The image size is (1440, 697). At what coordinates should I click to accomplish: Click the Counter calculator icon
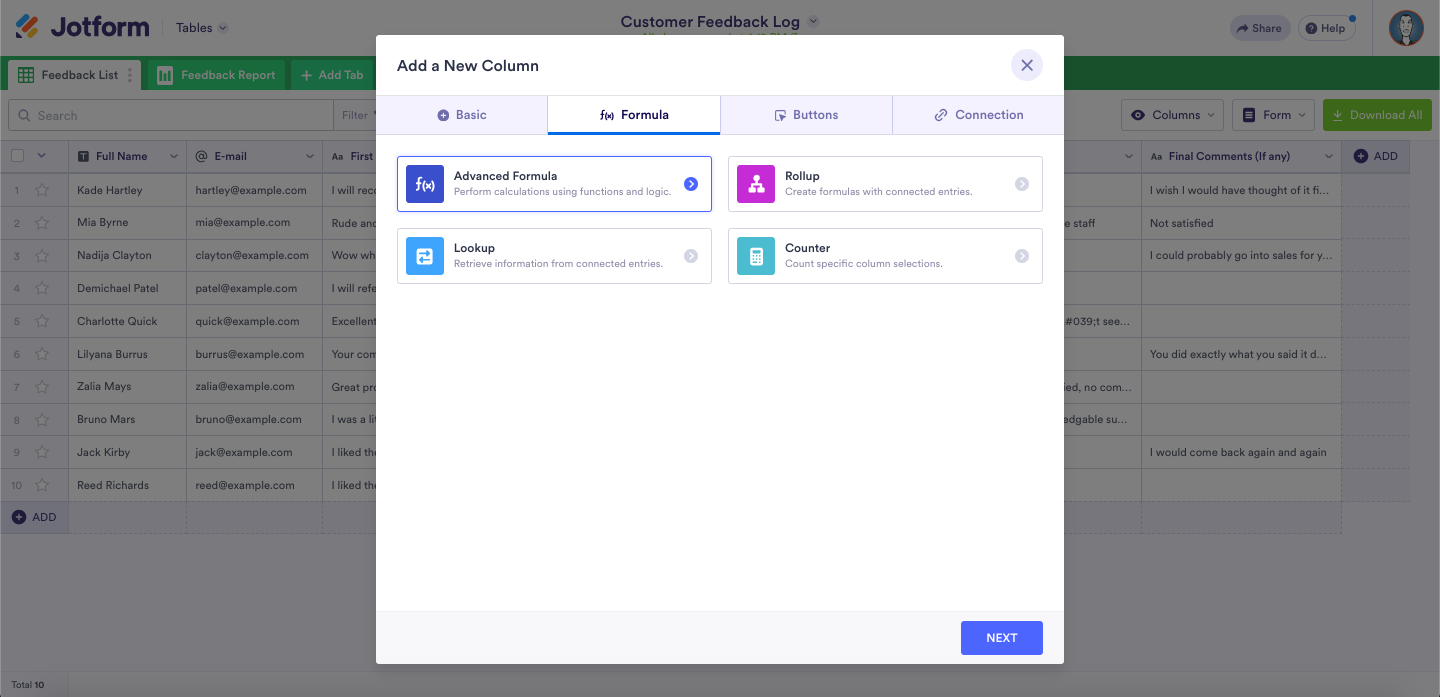pyautogui.click(x=756, y=256)
